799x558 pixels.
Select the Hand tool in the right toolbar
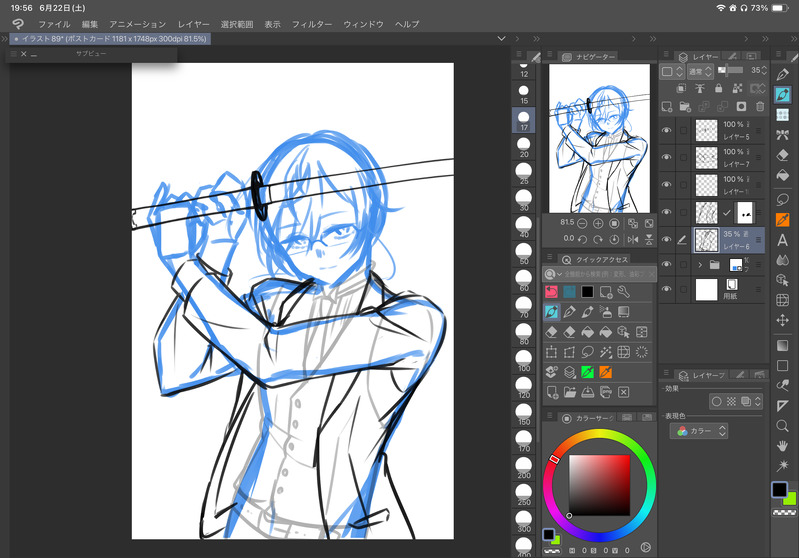783,446
